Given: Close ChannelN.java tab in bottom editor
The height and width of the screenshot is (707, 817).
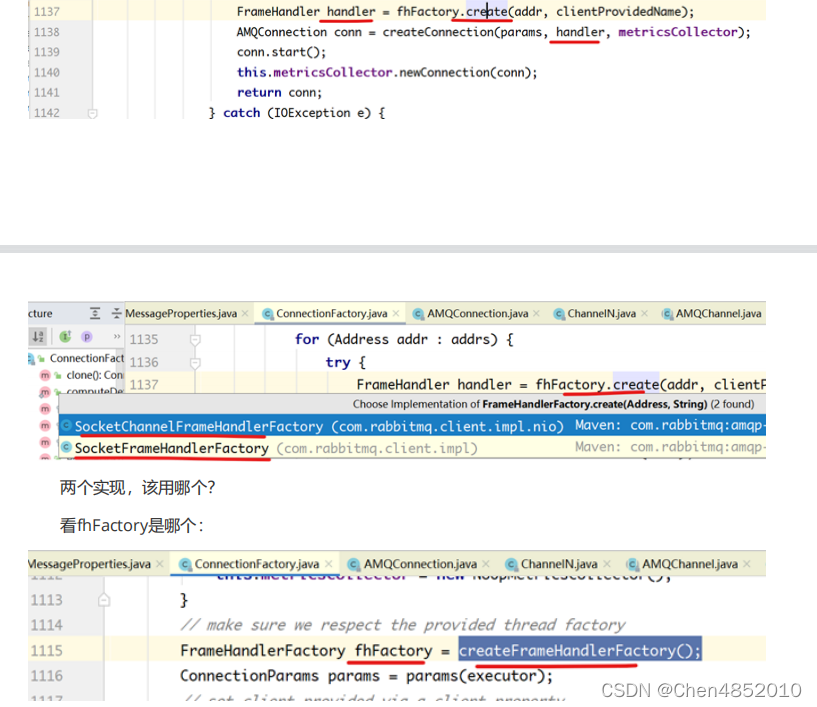Looking at the screenshot, I should [606, 564].
